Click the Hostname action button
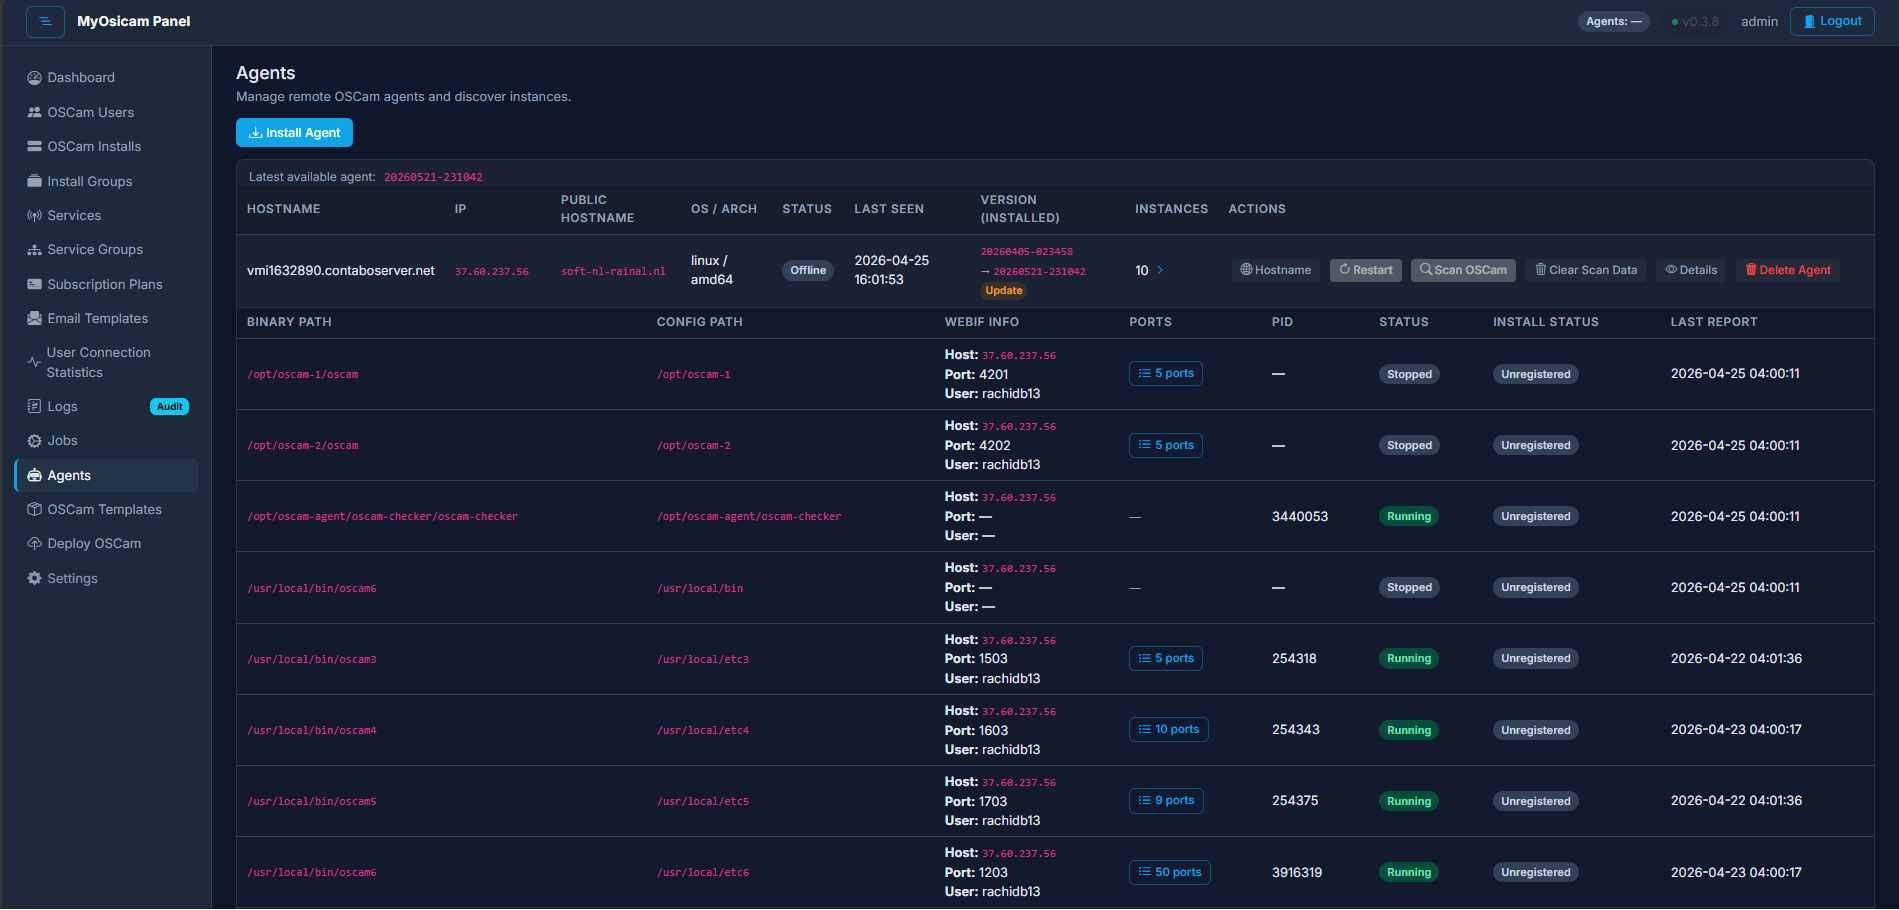The image size is (1899, 910). point(1275,270)
